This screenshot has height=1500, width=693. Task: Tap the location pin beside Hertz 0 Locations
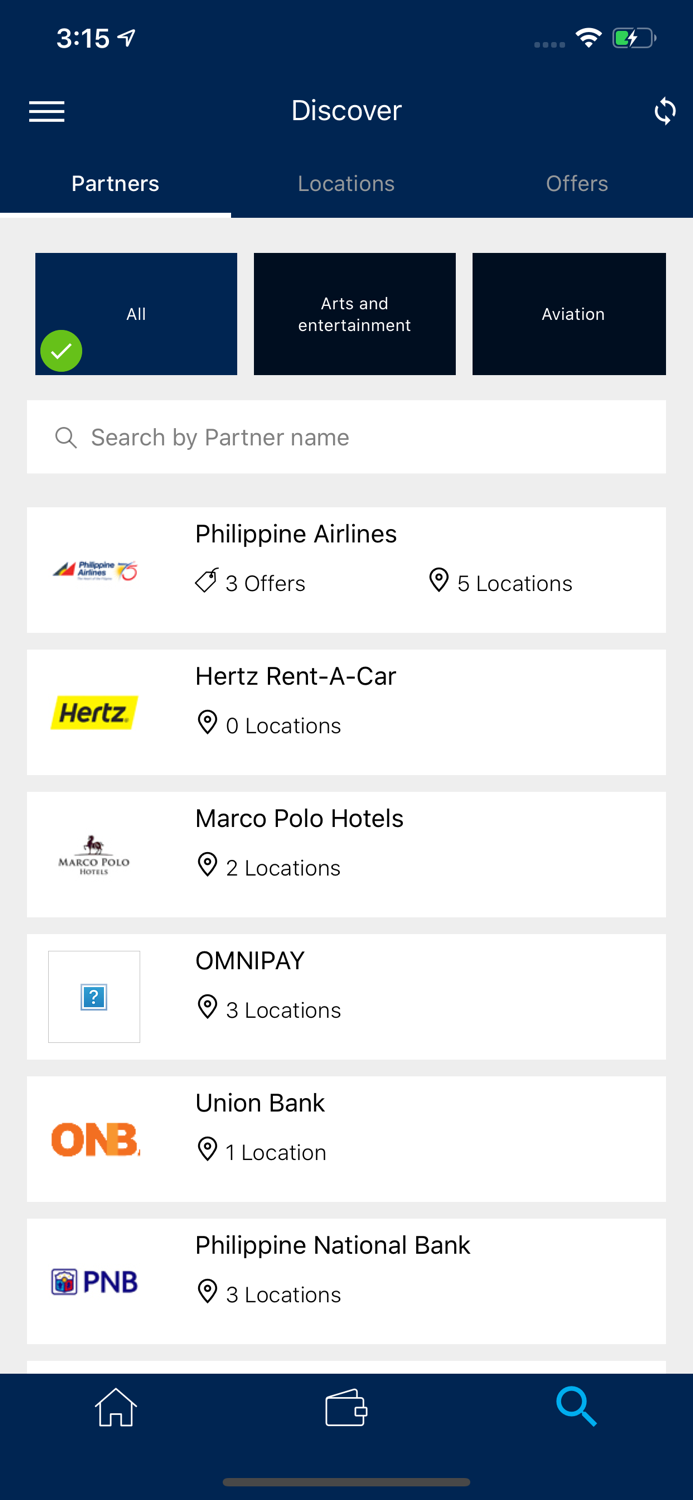point(207,722)
